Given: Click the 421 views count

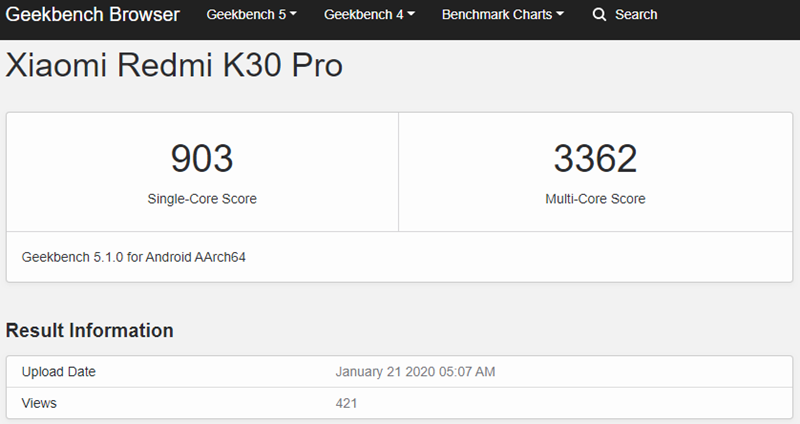Looking at the screenshot, I should pos(346,403).
